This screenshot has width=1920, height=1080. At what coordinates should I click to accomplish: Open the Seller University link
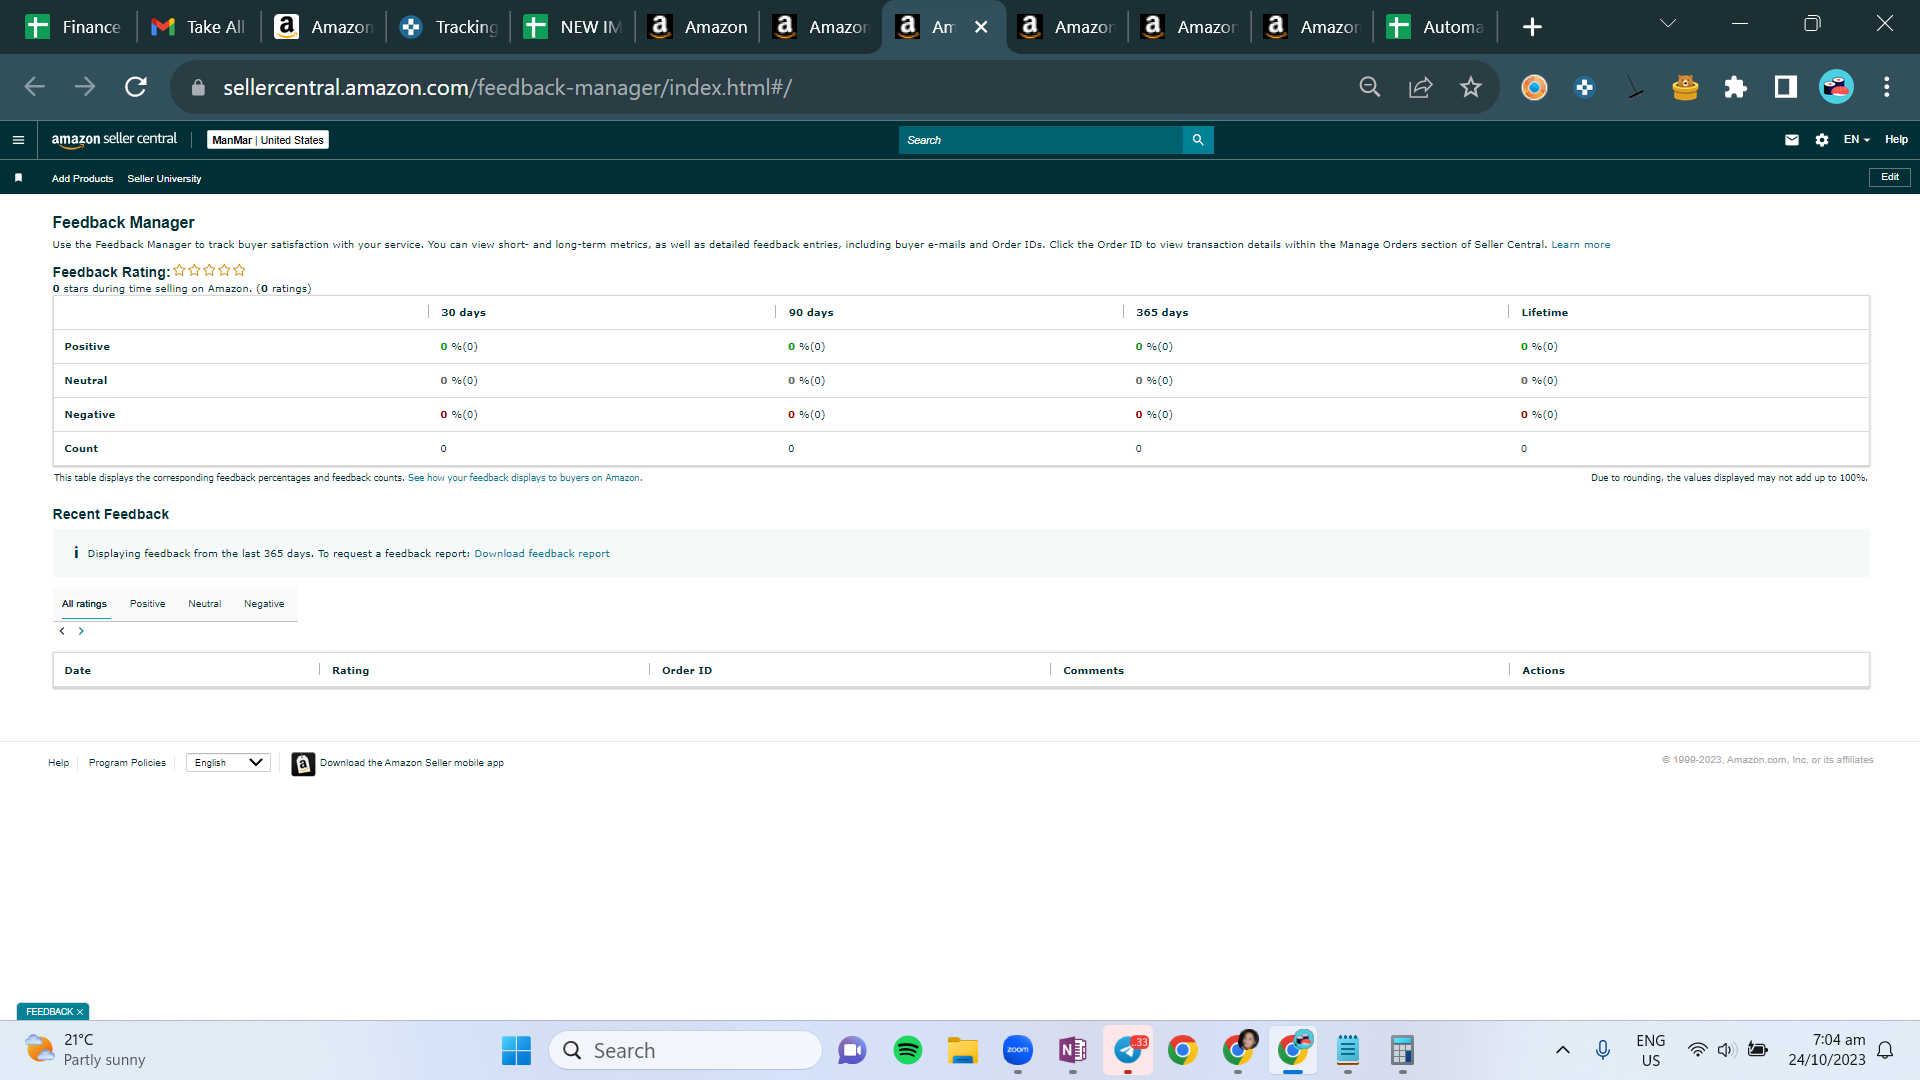(x=164, y=179)
